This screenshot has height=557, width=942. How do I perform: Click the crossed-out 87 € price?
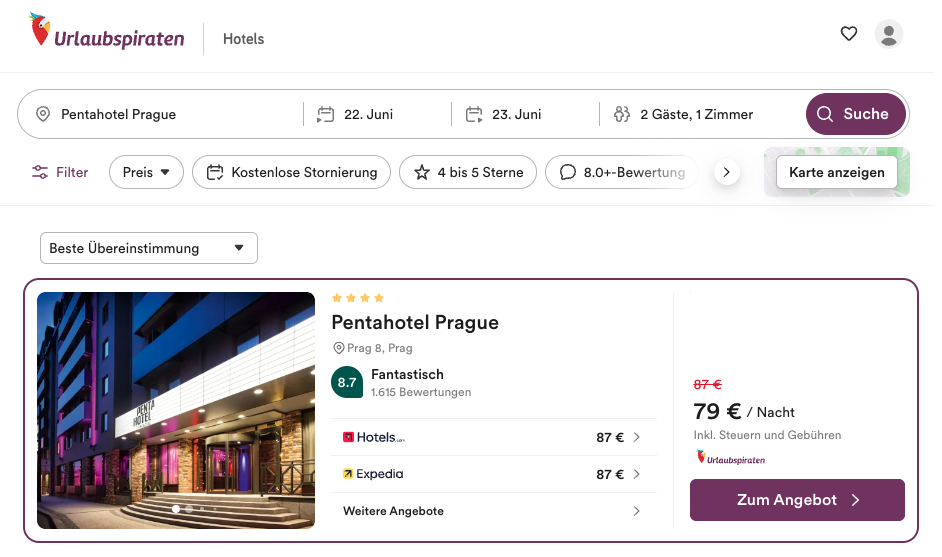click(708, 385)
